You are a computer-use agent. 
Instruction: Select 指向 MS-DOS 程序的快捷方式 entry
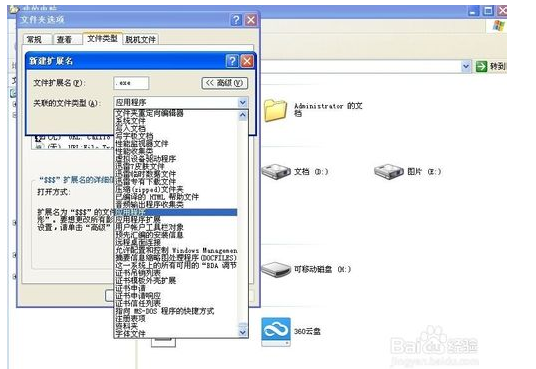click(x=176, y=311)
